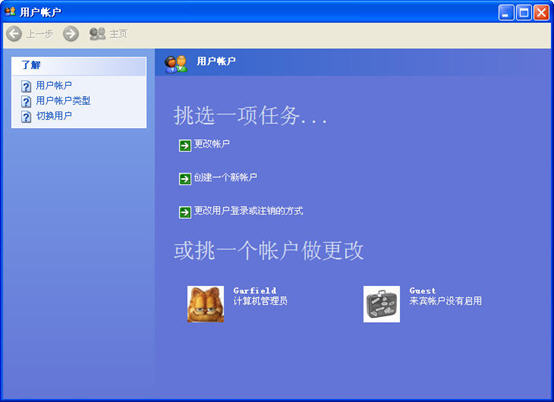Open the 更改帐户 task link
The image size is (554, 402).
212,144
